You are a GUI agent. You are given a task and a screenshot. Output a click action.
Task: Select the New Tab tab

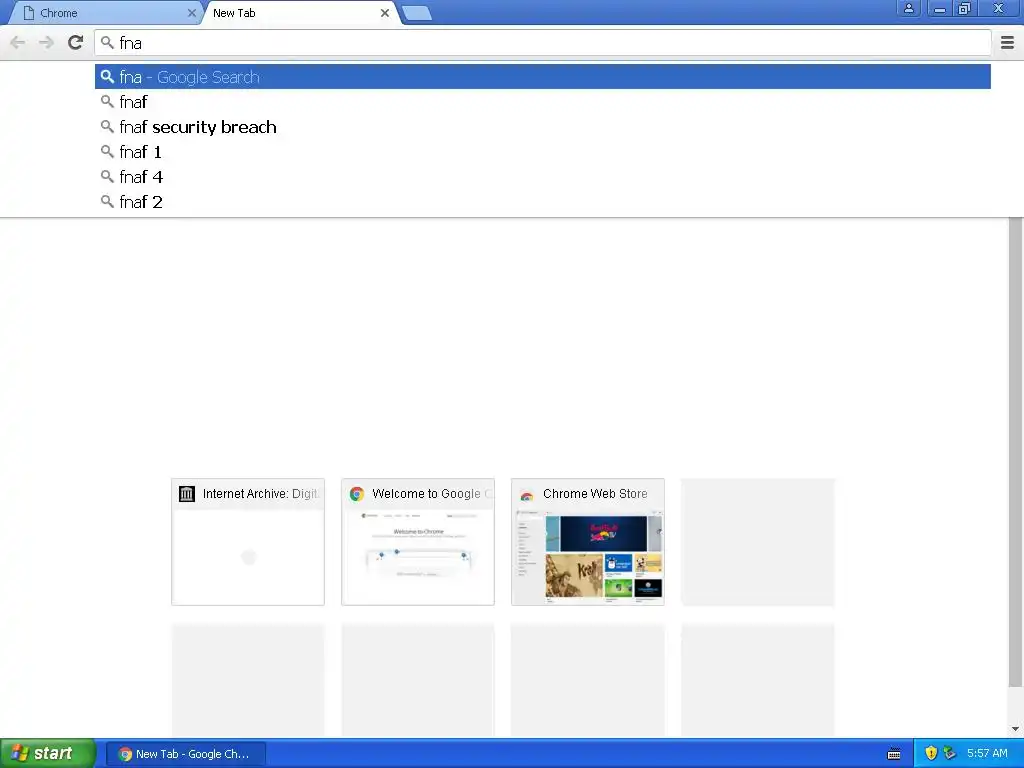pyautogui.click(x=300, y=13)
